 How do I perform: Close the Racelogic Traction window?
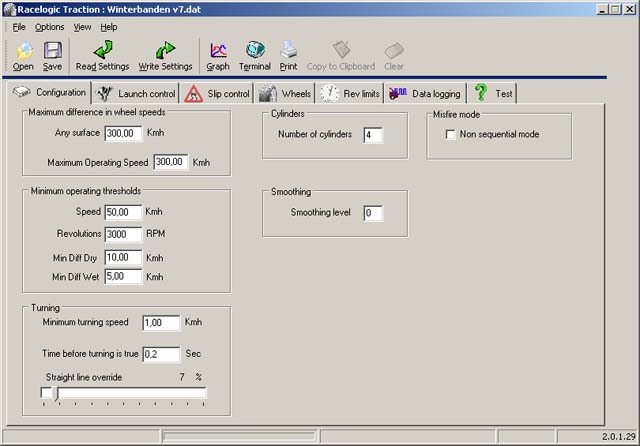(x=629, y=9)
